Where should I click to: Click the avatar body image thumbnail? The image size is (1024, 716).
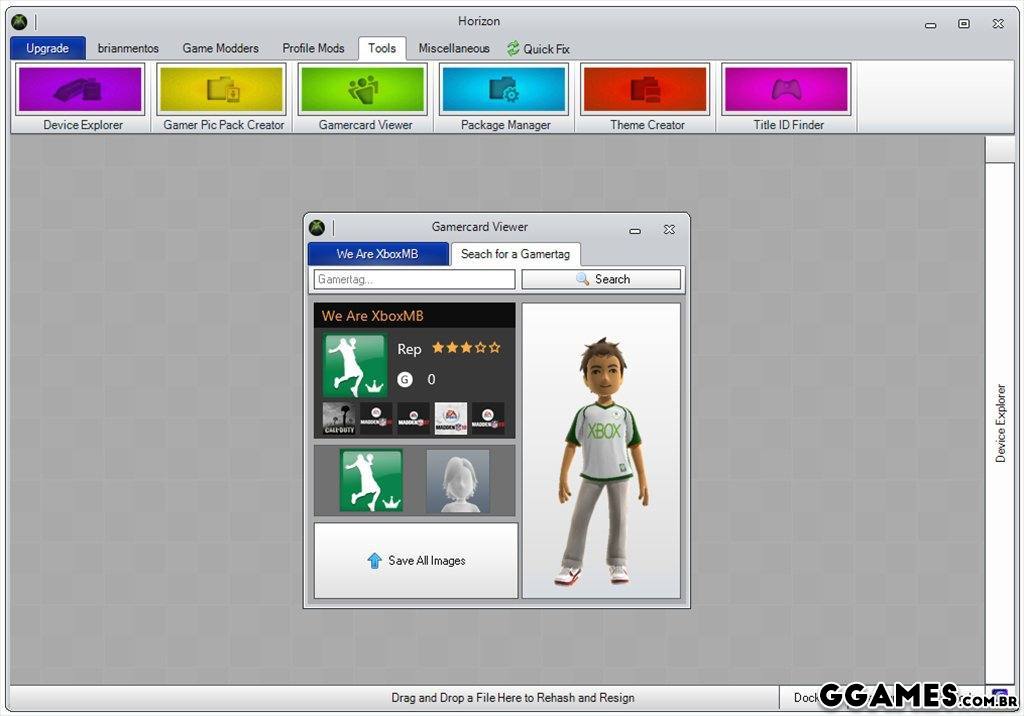(x=458, y=481)
